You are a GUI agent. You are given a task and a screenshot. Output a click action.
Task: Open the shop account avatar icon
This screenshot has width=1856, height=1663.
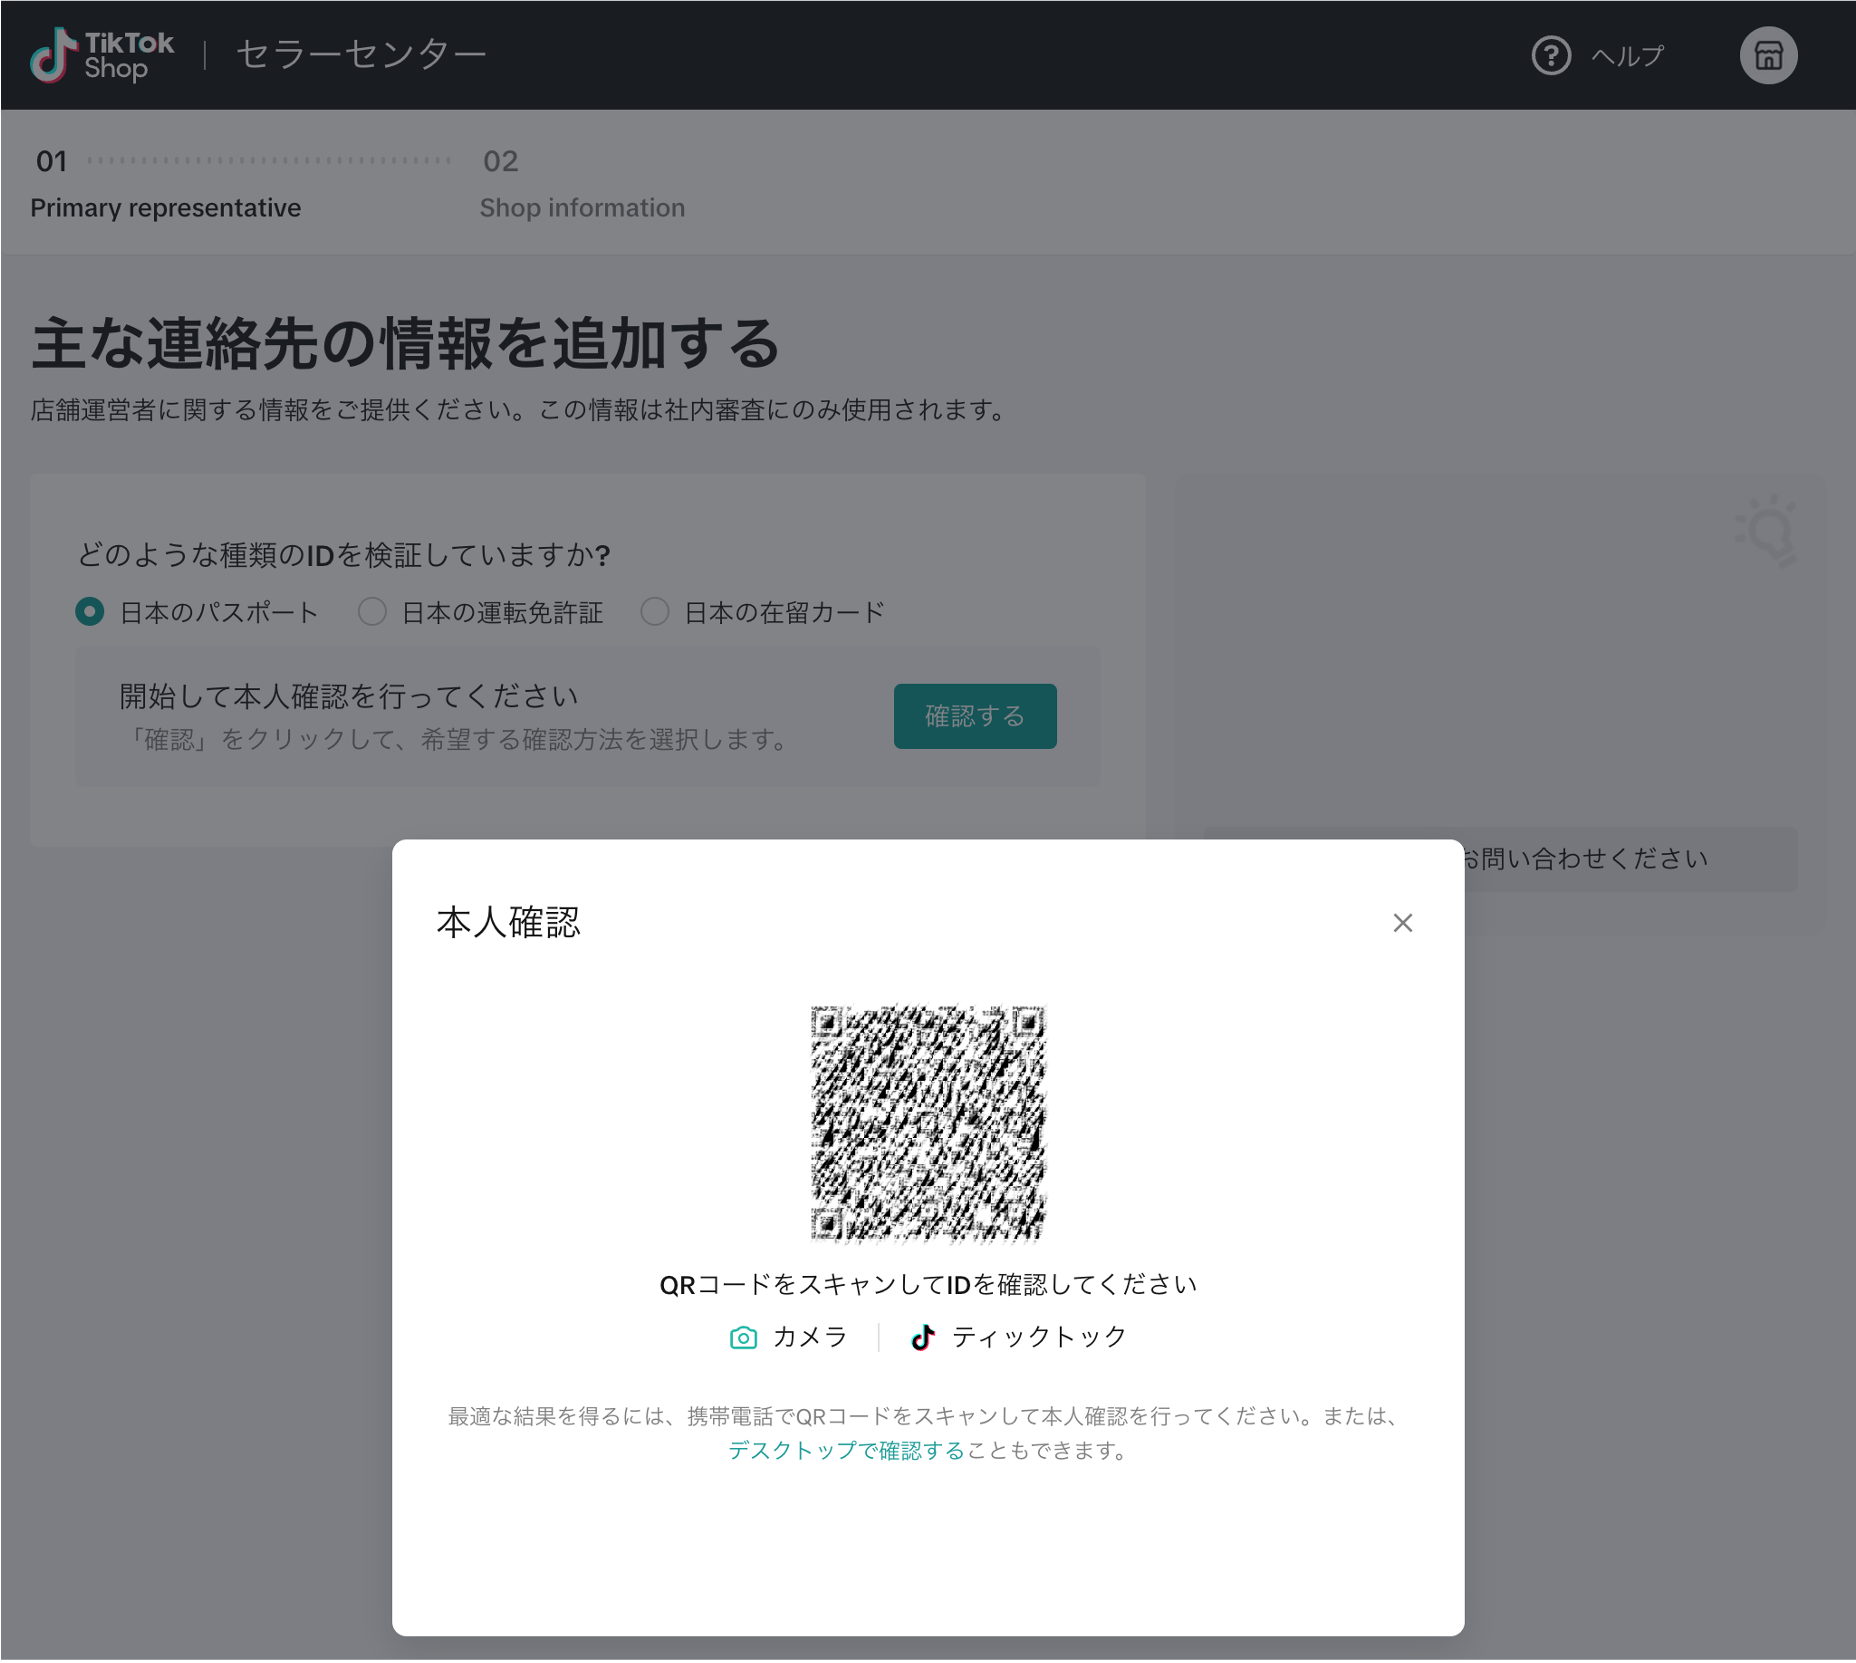(1767, 55)
